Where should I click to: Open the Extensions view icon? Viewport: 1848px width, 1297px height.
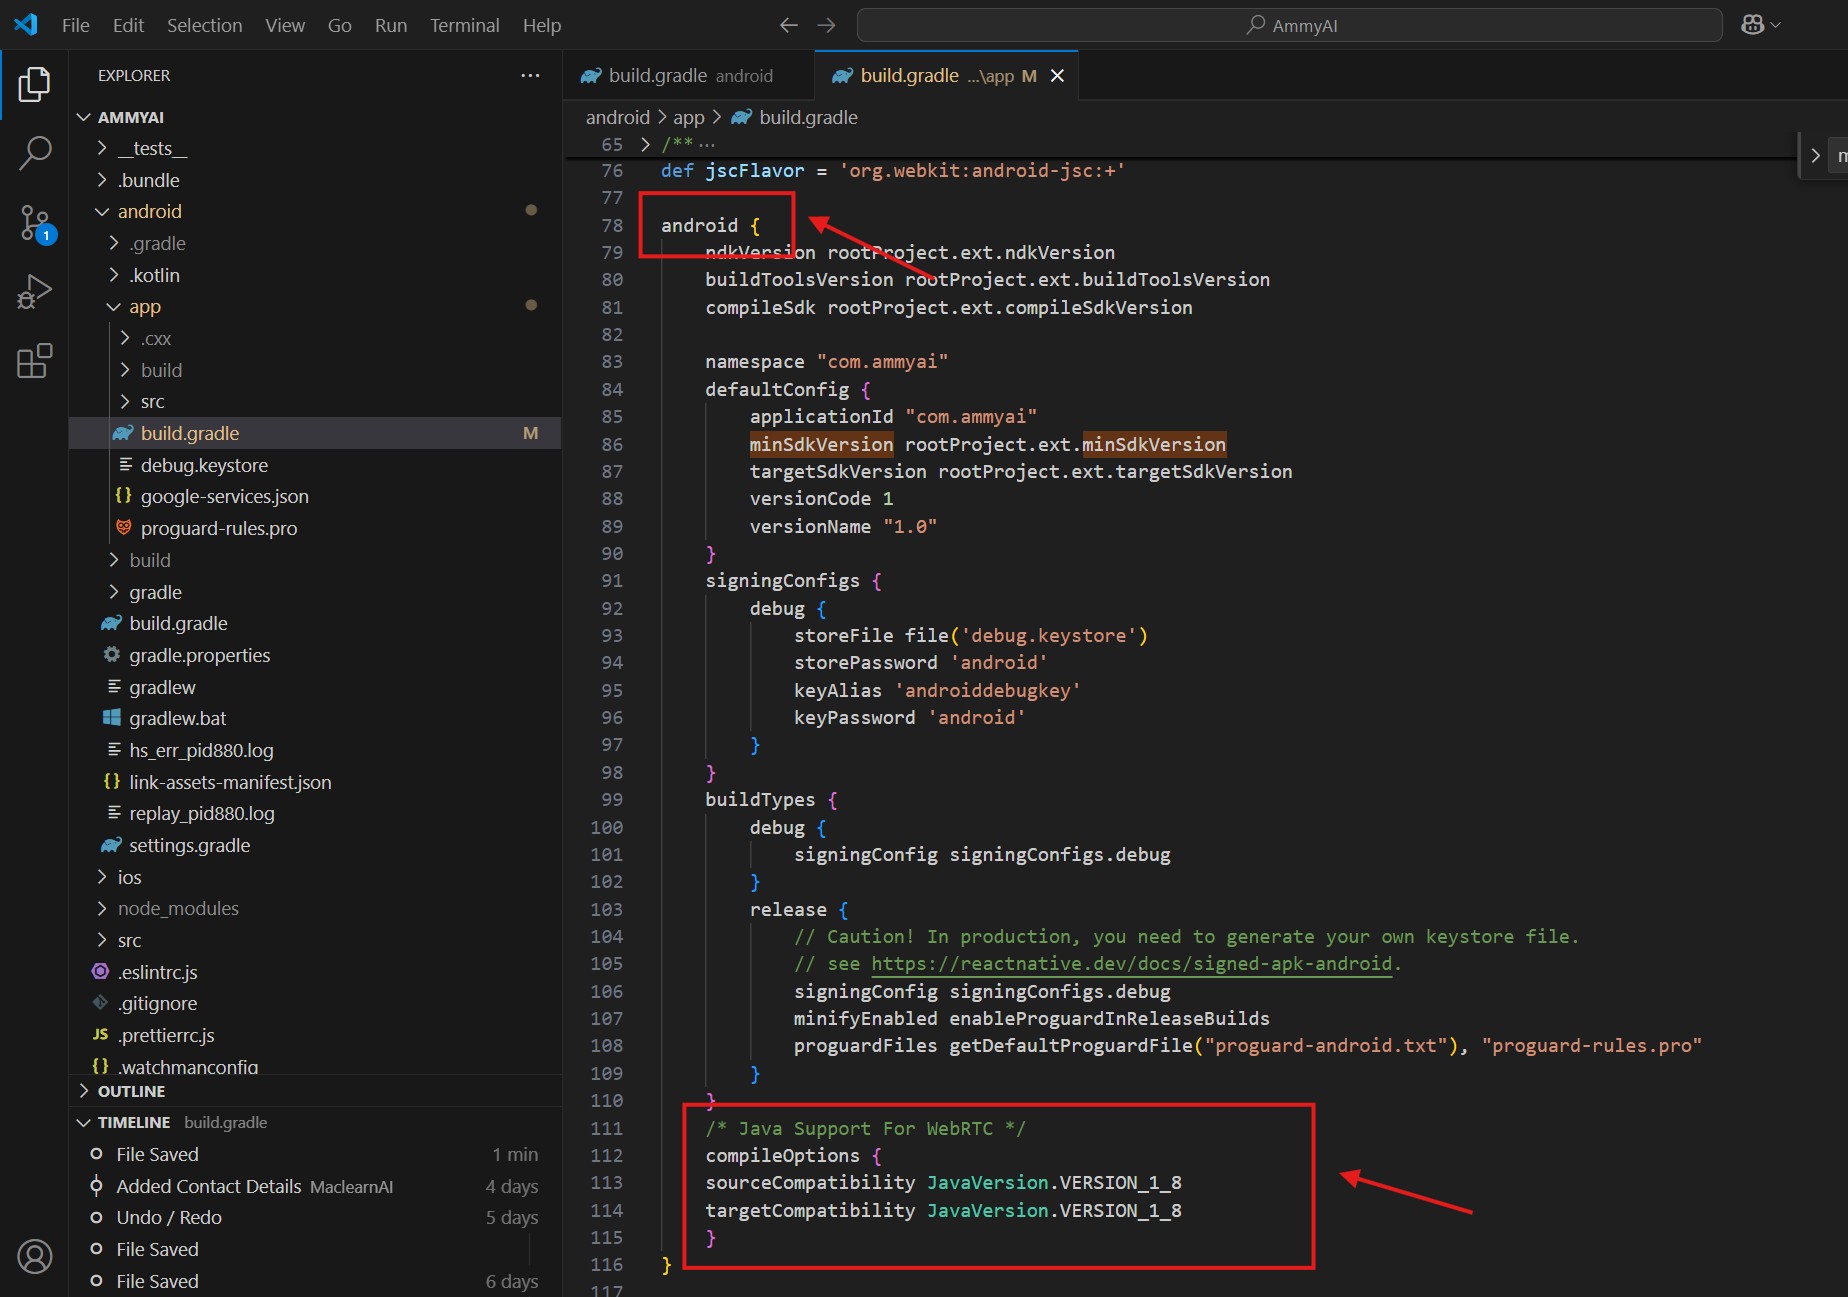(34, 361)
